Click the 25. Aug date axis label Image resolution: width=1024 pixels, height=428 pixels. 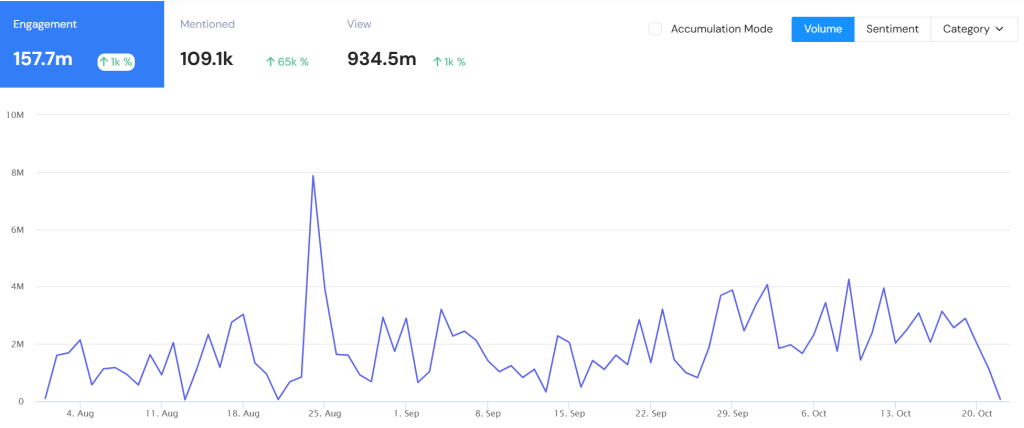[x=326, y=412]
